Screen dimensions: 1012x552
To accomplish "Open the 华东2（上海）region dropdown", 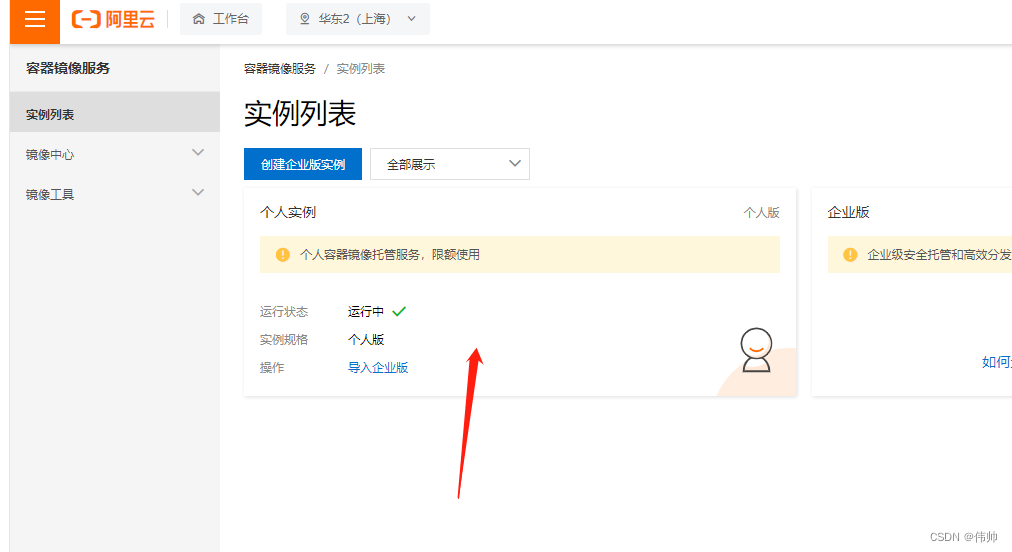I will pos(358,19).
